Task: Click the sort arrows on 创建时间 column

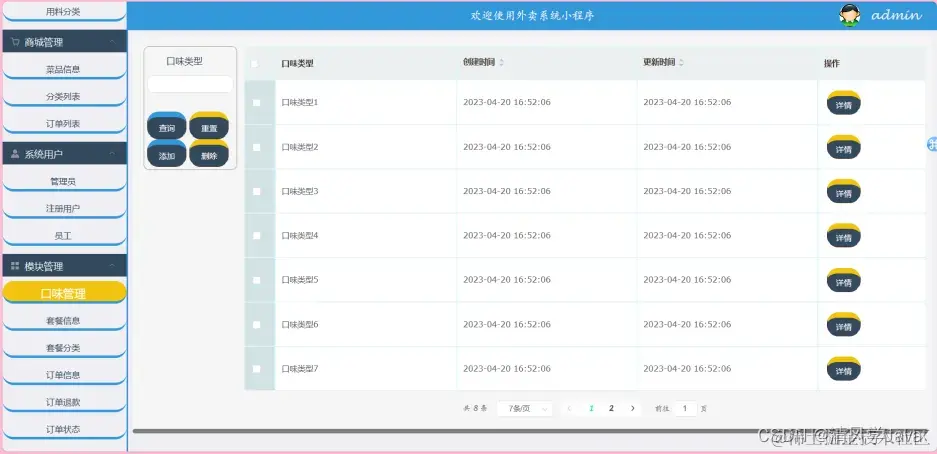Action: point(501,63)
